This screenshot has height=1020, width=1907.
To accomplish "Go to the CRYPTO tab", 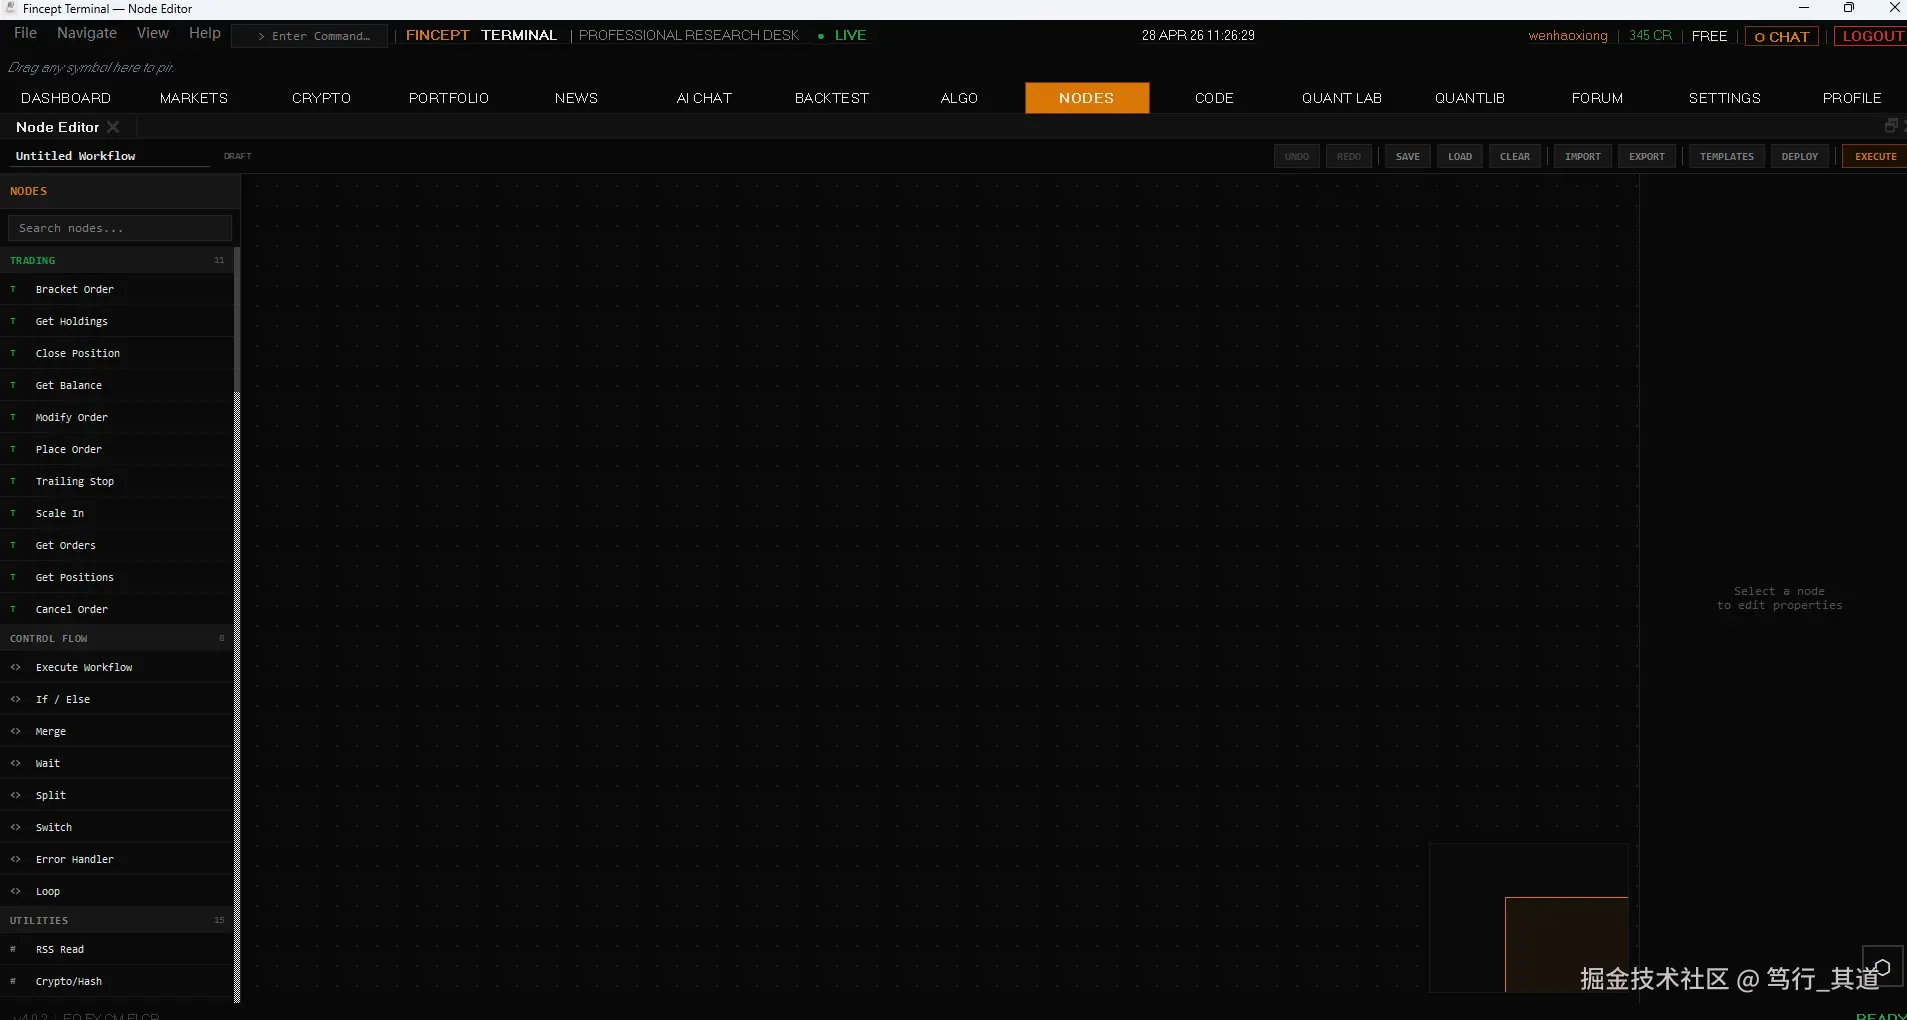I will (x=321, y=98).
